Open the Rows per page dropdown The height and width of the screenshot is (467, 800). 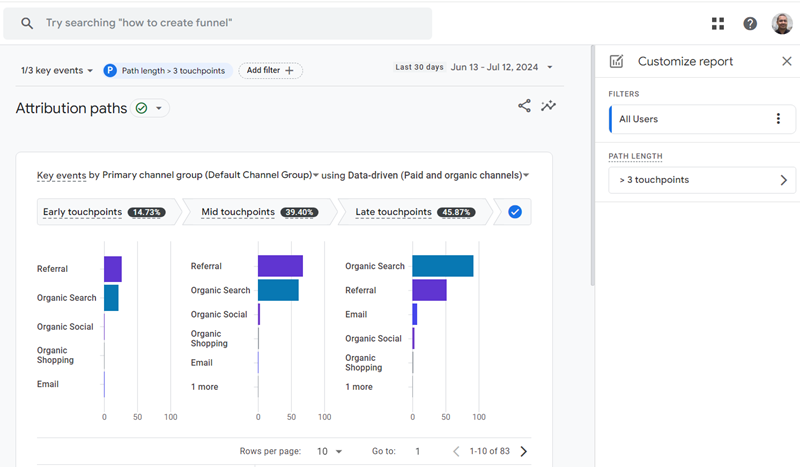330,451
